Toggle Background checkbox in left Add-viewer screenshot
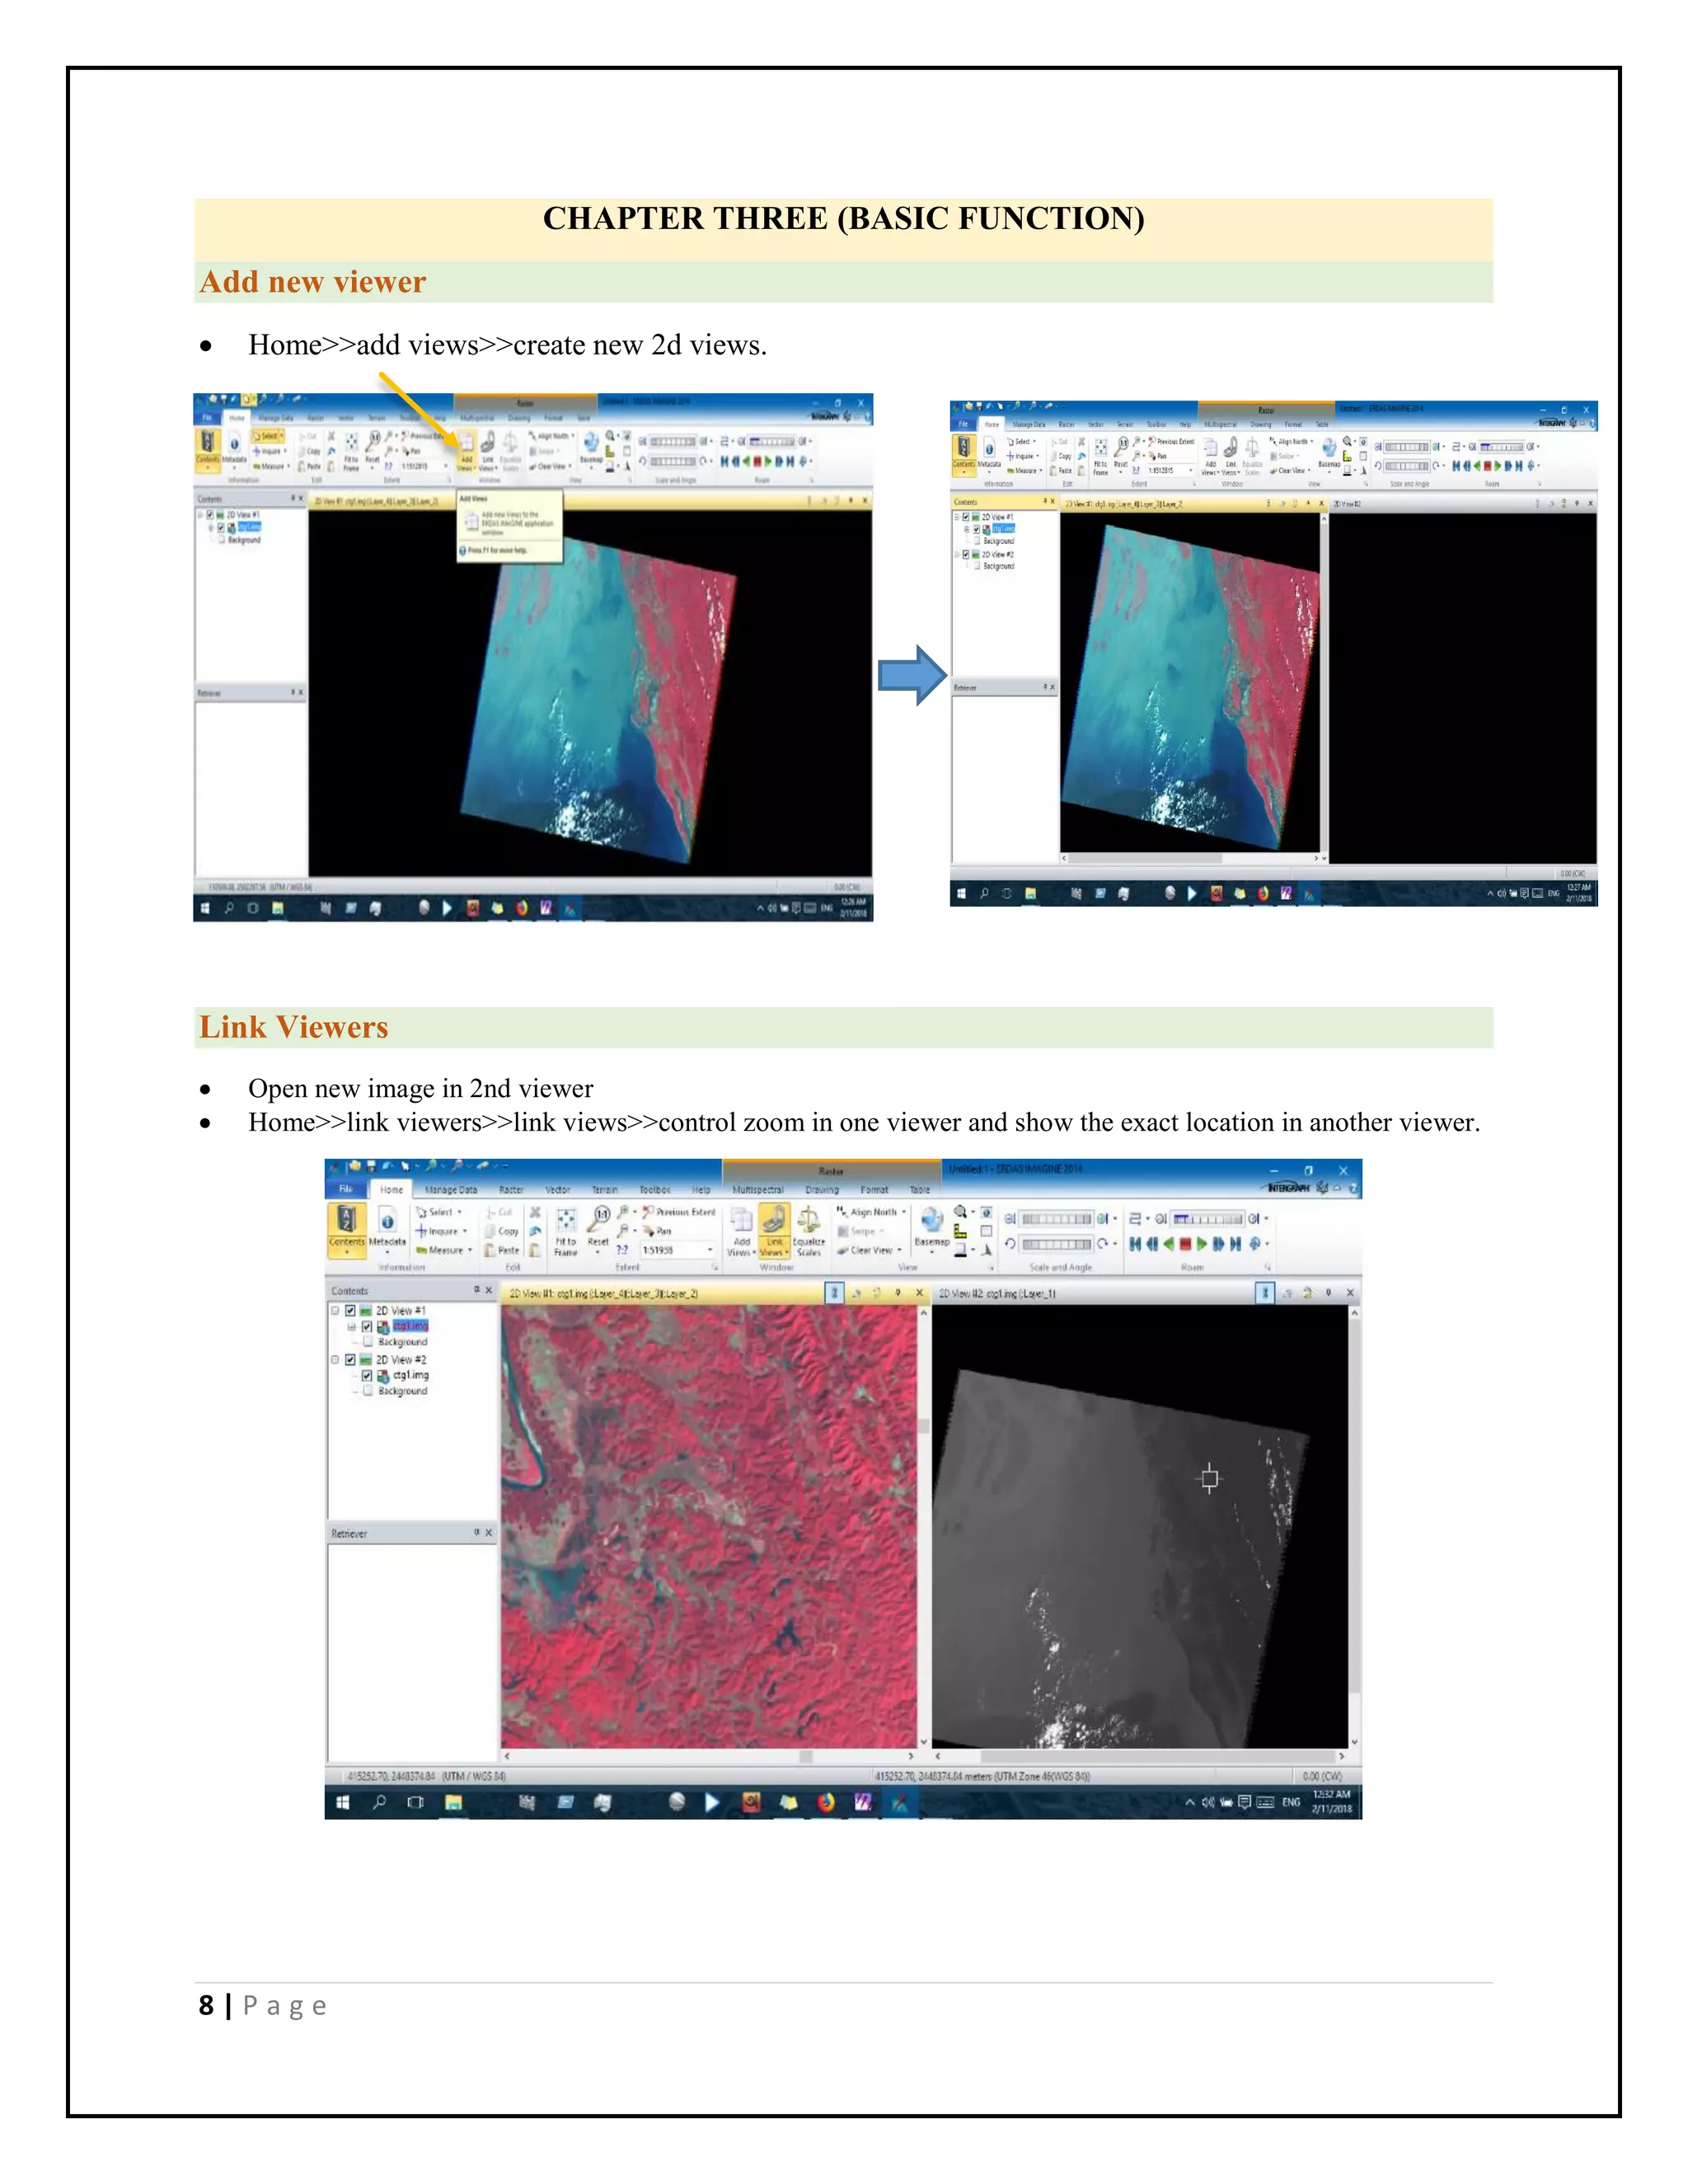 pos(222,540)
